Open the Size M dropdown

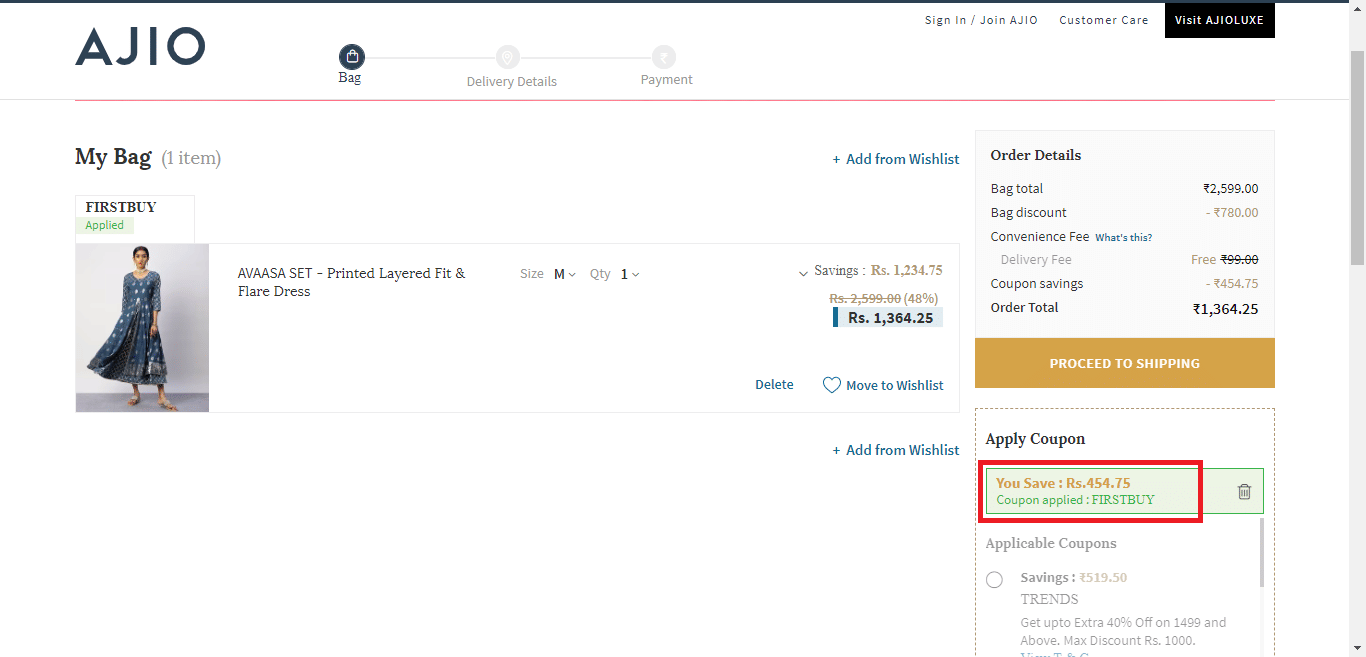coord(561,273)
